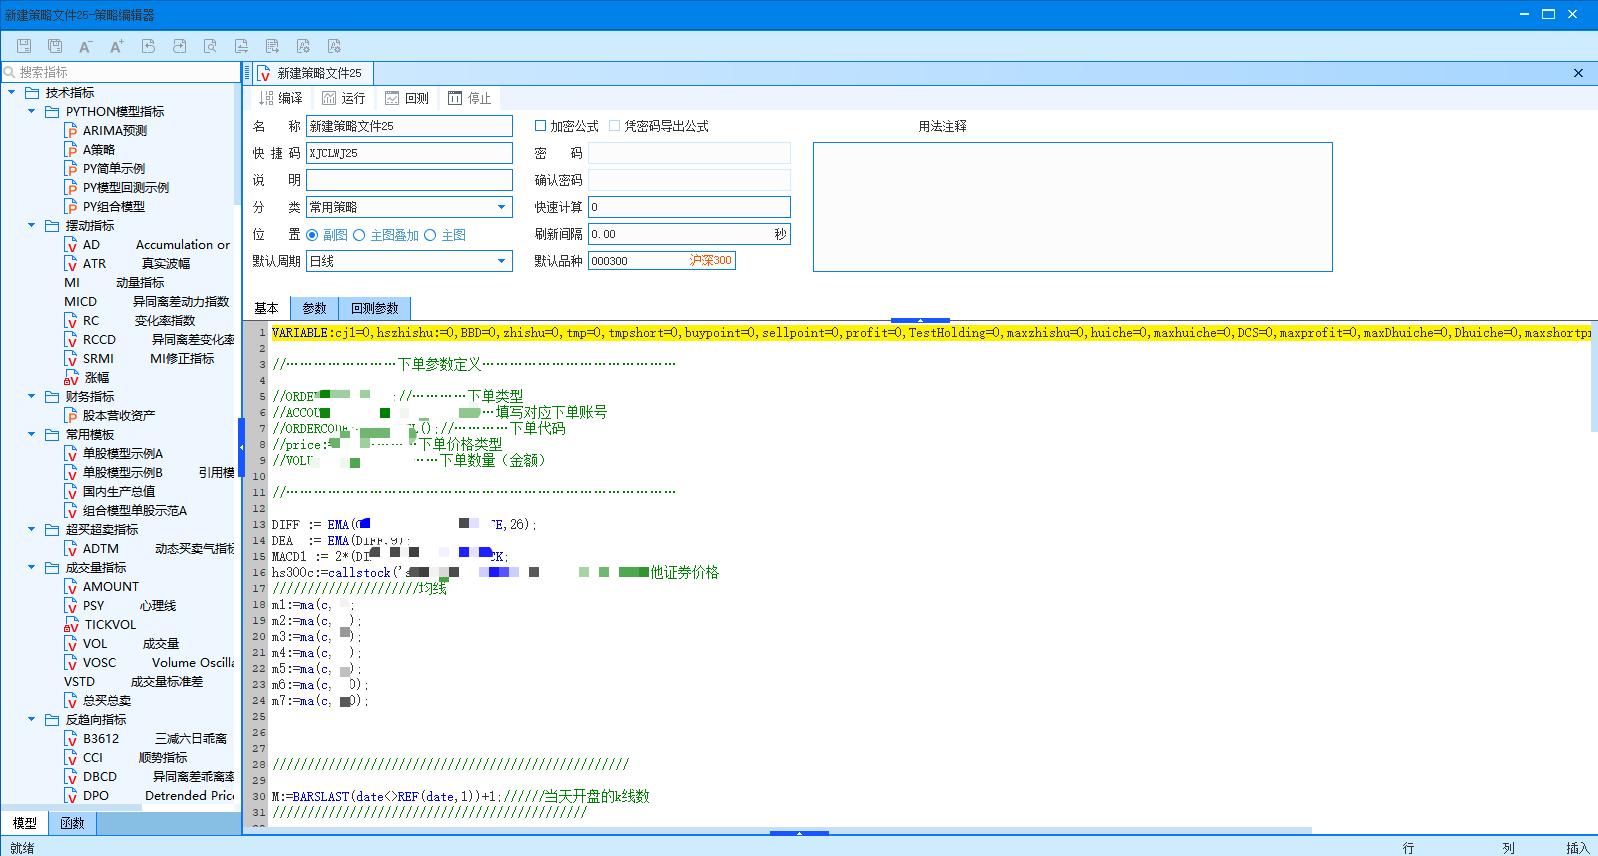Click the Backtest chart icon
The height and width of the screenshot is (856, 1598).
[x=392, y=98]
